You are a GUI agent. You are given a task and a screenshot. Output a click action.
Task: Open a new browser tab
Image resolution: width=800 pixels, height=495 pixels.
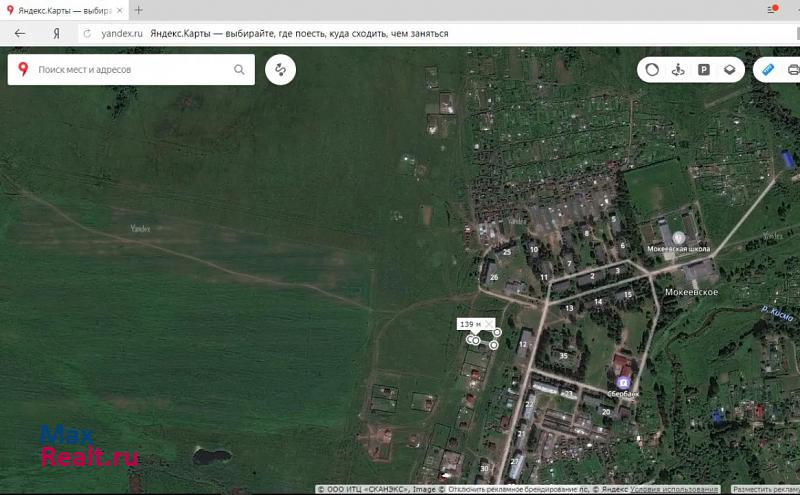point(139,9)
